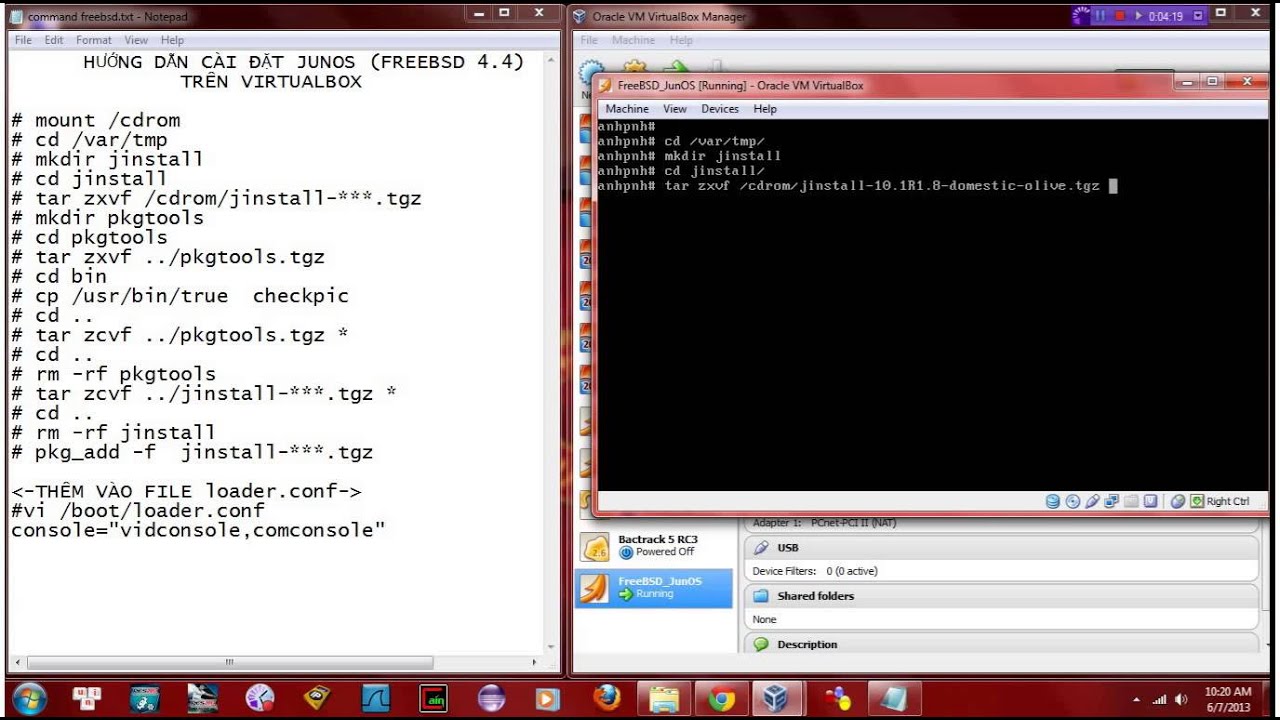This screenshot has width=1280, height=720.
Task: Click the 'mount /cdrom' line in Notepad
Action: click(96, 120)
